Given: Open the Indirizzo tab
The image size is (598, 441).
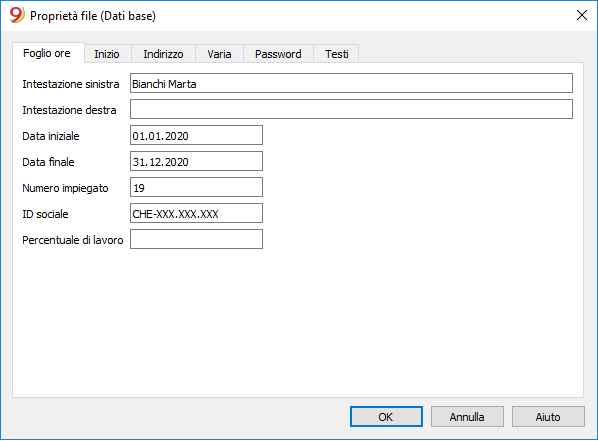Looking at the screenshot, I should coord(163,54).
